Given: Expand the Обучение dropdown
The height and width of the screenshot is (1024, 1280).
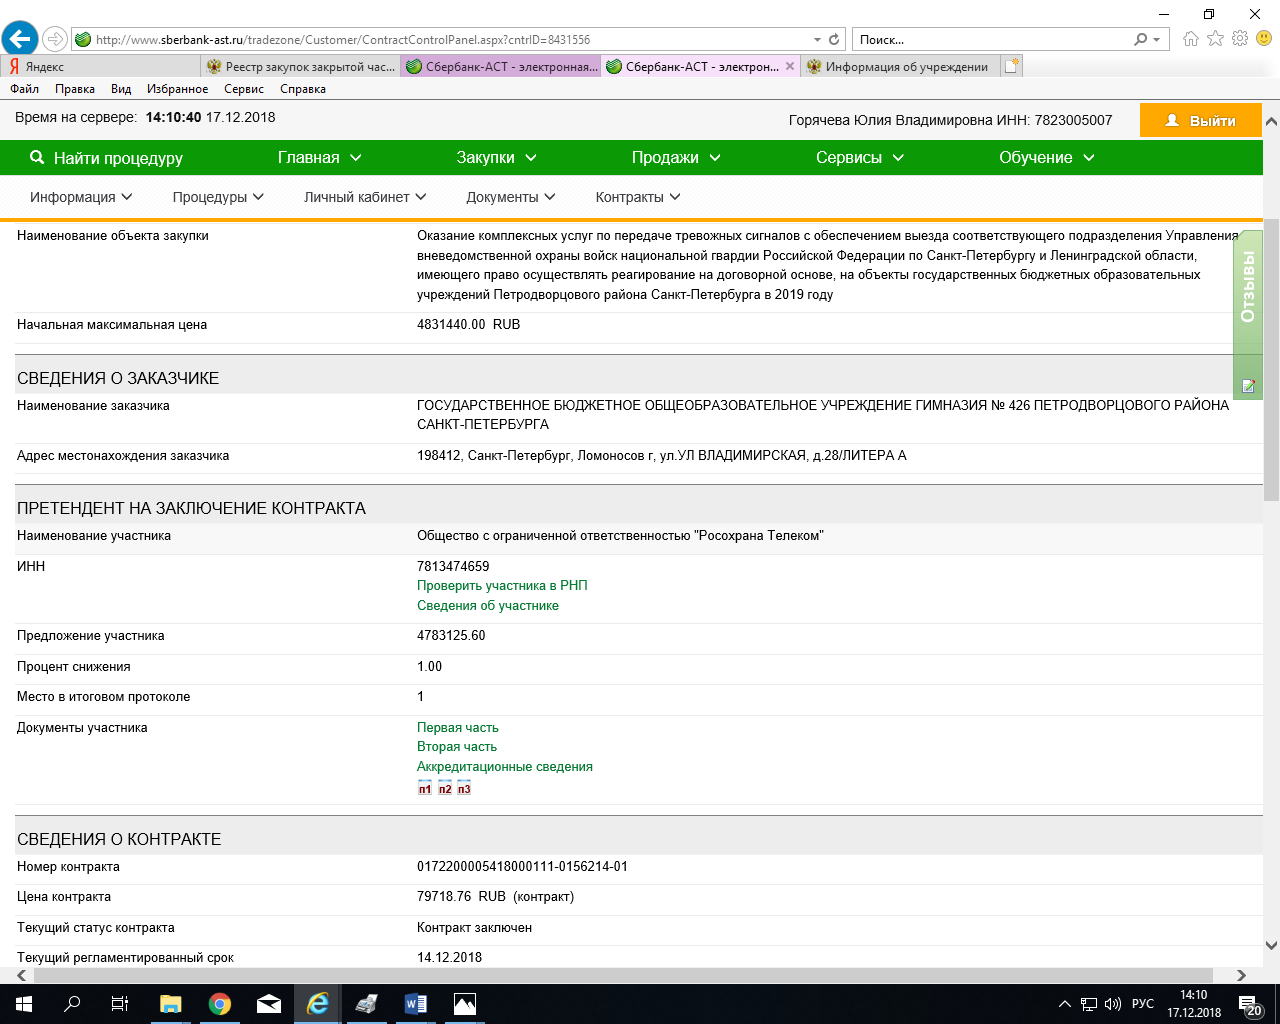Looking at the screenshot, I should click(x=1047, y=158).
